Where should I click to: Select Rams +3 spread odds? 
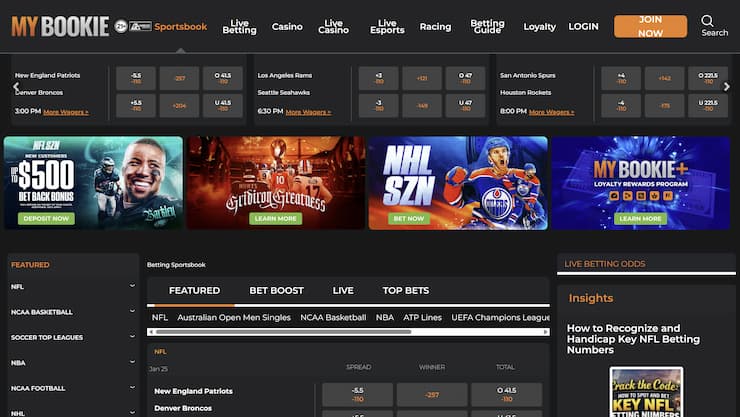378,78
